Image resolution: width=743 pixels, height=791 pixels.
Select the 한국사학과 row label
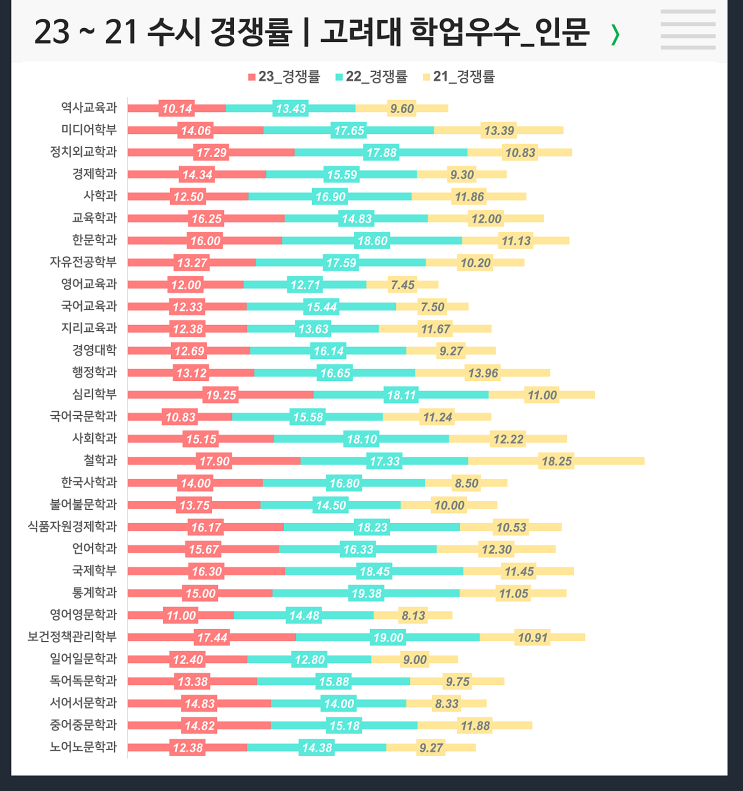tap(89, 483)
